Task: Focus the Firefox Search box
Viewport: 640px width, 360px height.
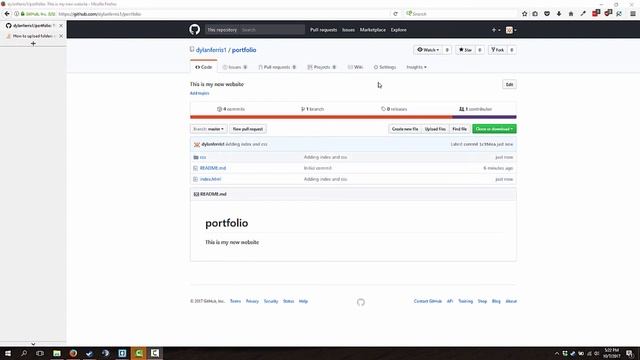Action: tap(461, 14)
